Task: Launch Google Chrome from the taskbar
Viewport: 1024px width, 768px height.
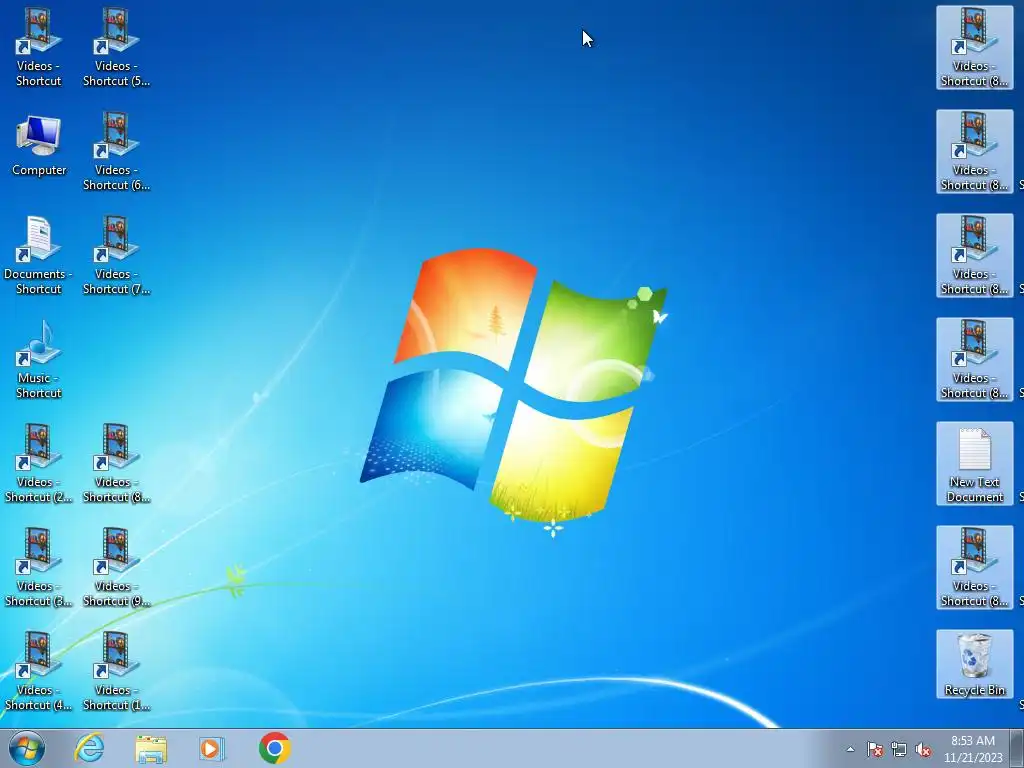Action: pos(275,748)
